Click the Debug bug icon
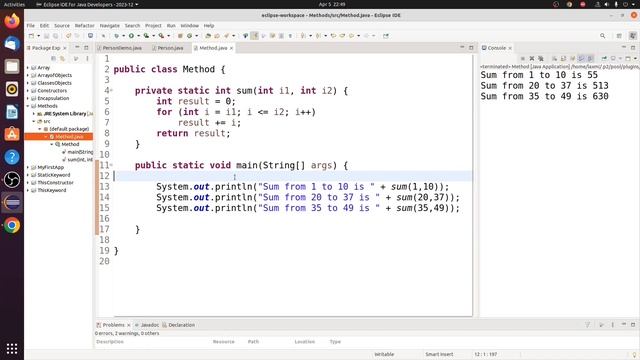Viewport: 640px width, 360px height. pos(116,36)
